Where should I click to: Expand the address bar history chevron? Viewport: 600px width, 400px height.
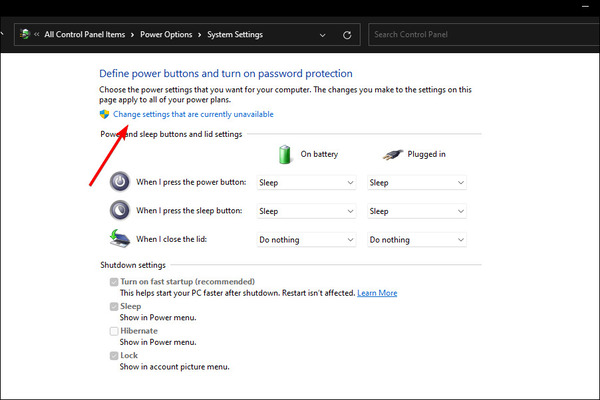323,35
